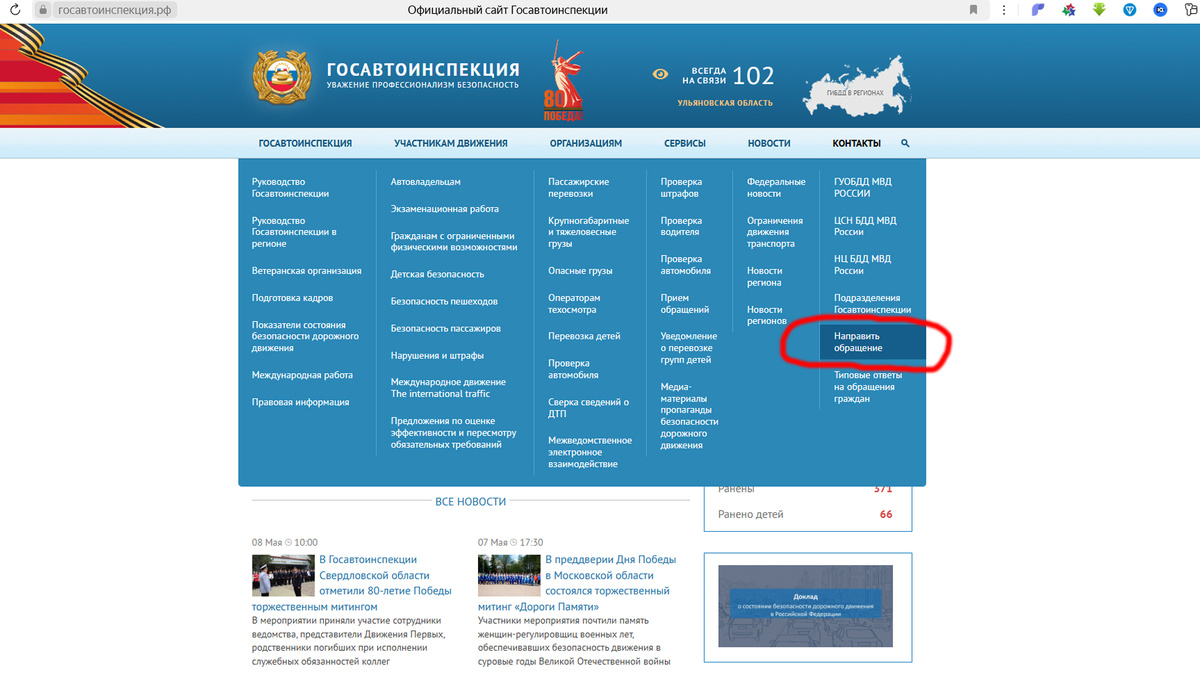
Task: Open the НОВОСТИ navigation menu
Action: pyautogui.click(x=769, y=143)
